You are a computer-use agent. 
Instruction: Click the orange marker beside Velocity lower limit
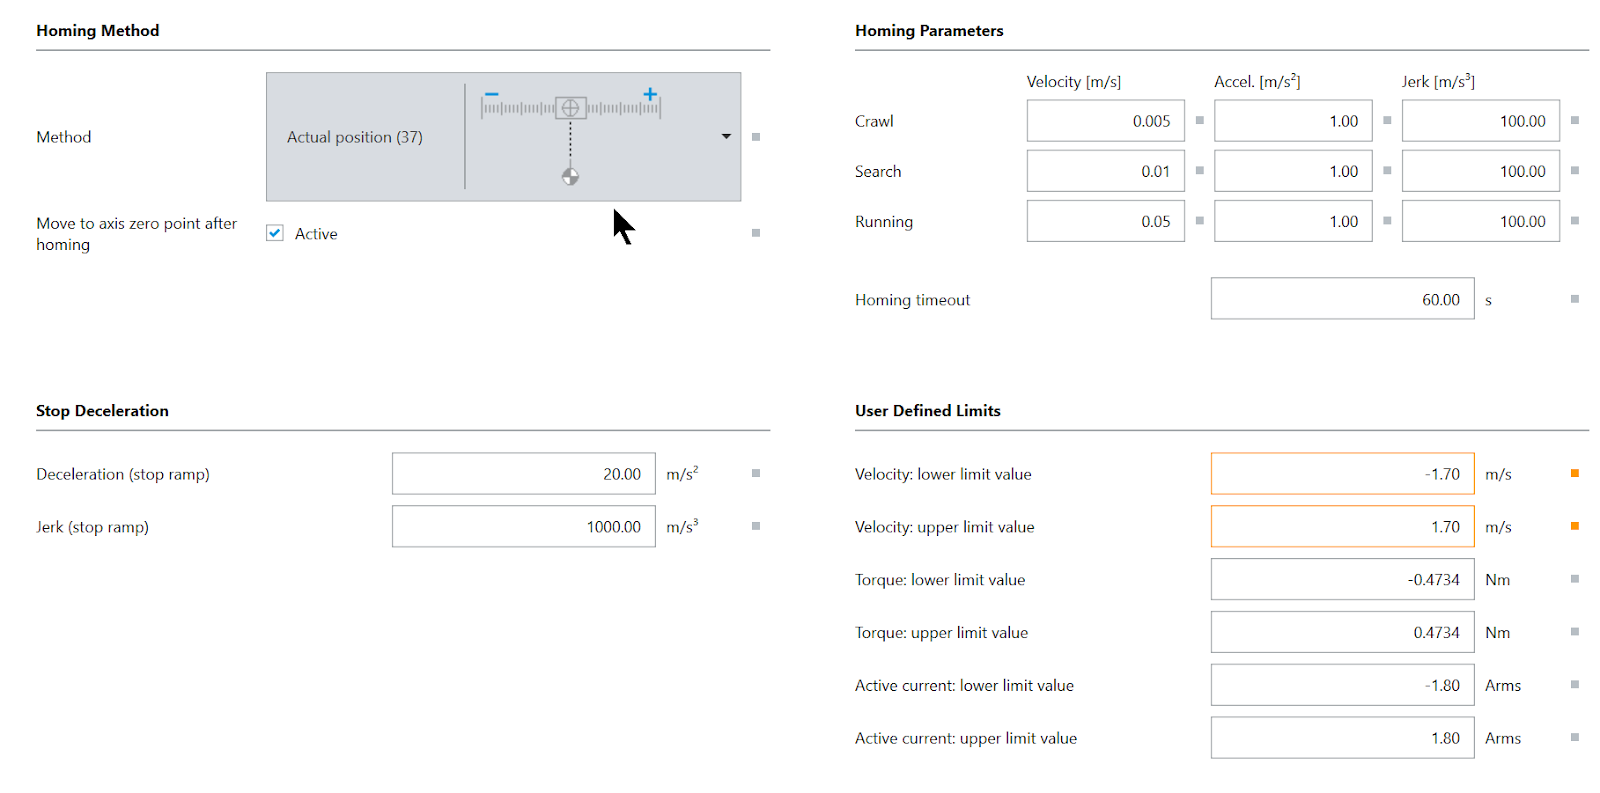coord(1575,474)
